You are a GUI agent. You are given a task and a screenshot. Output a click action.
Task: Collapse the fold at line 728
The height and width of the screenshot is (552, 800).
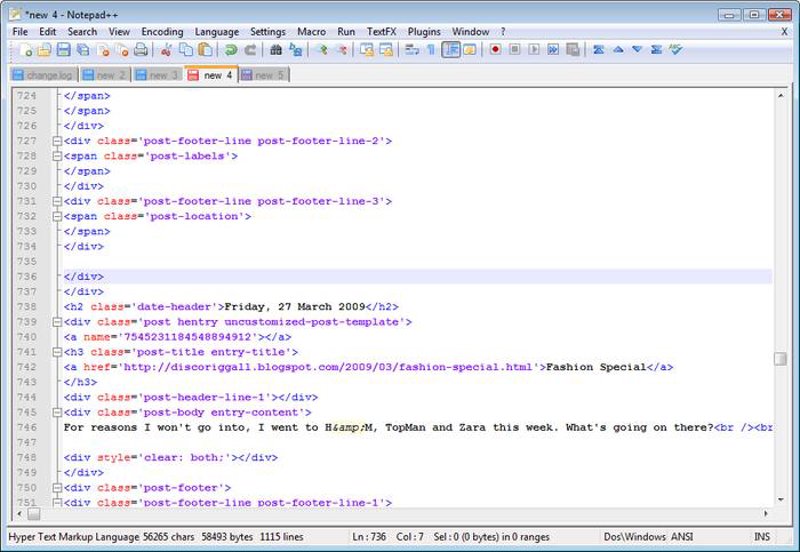(x=57, y=156)
